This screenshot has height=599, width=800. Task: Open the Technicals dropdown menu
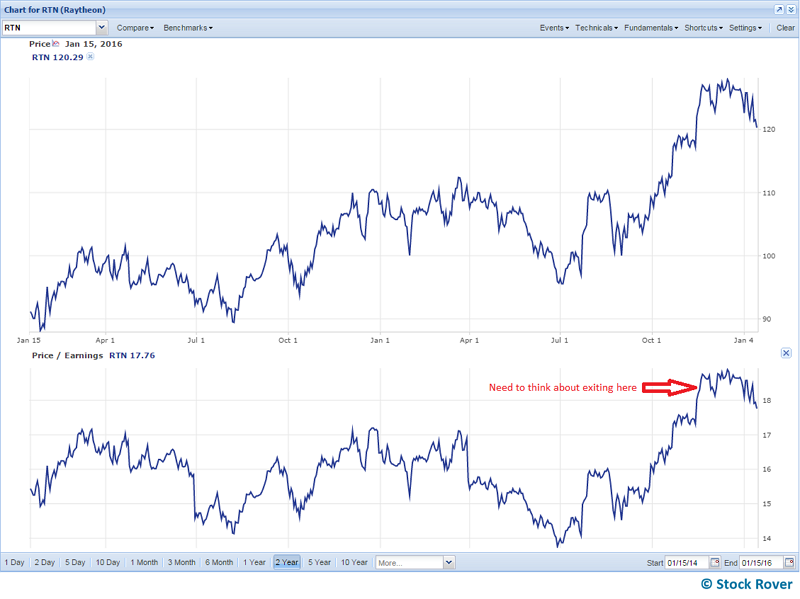click(596, 28)
